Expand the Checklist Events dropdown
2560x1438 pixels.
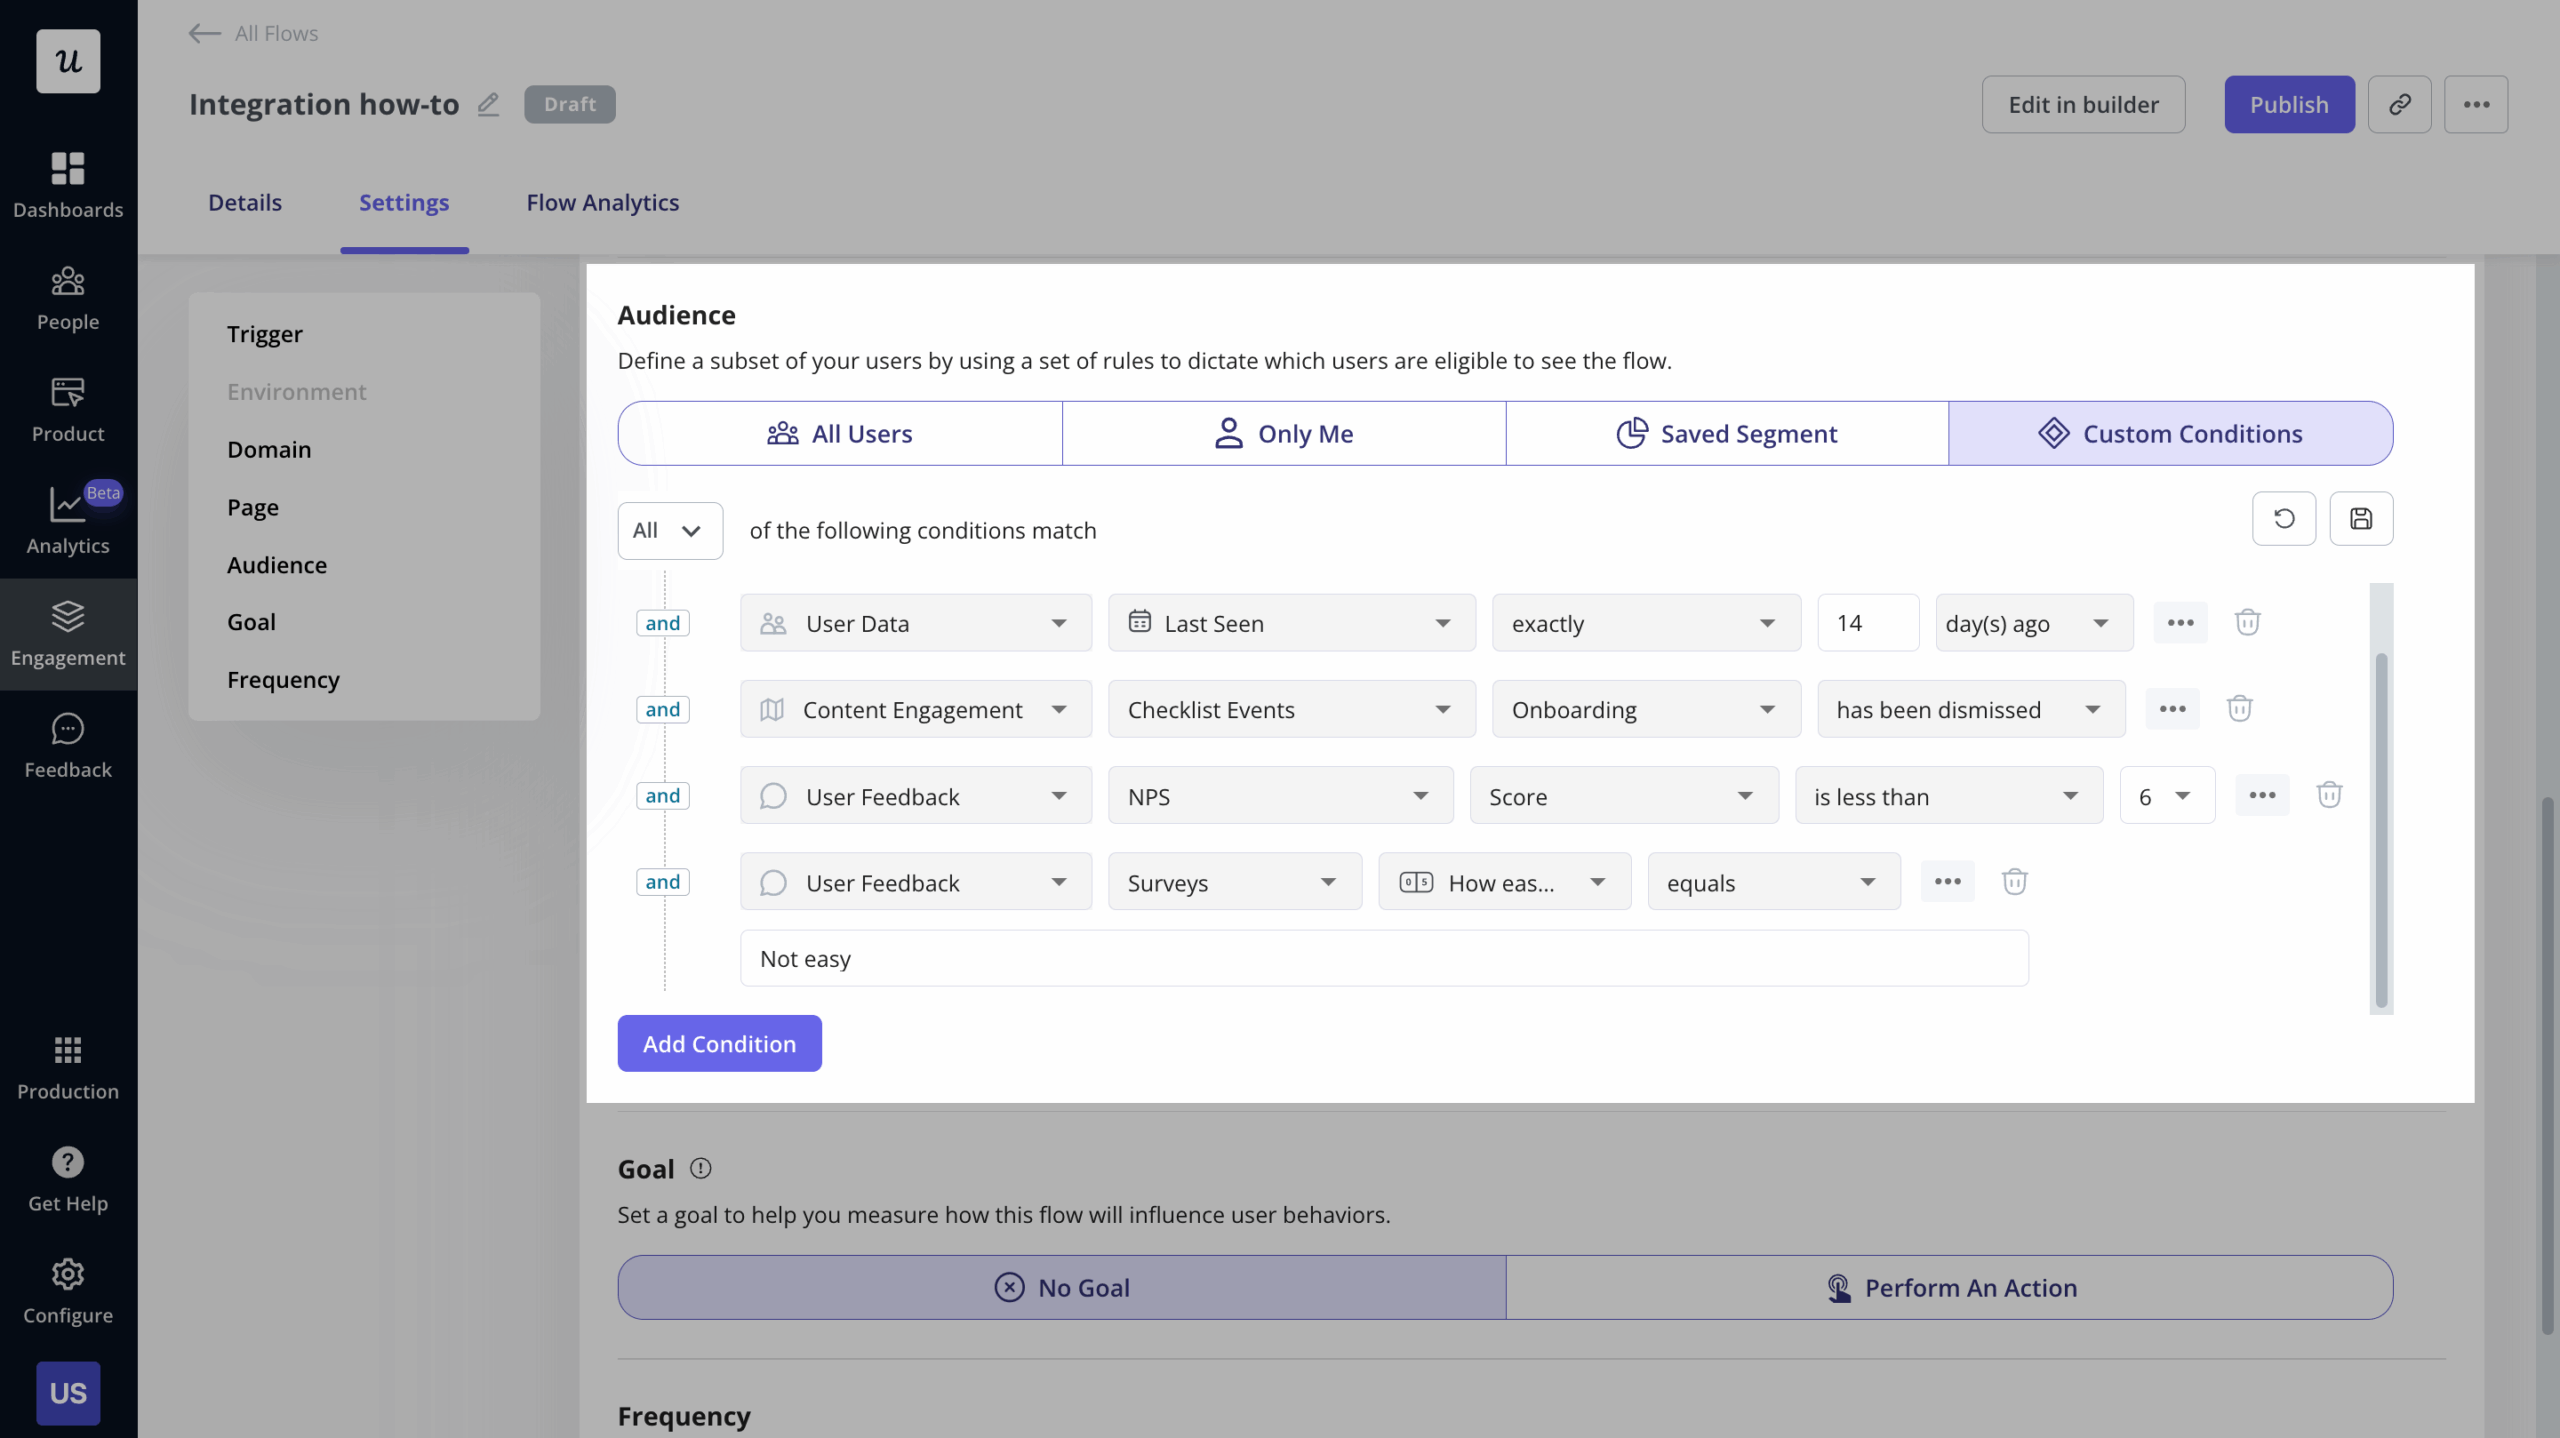point(1290,709)
